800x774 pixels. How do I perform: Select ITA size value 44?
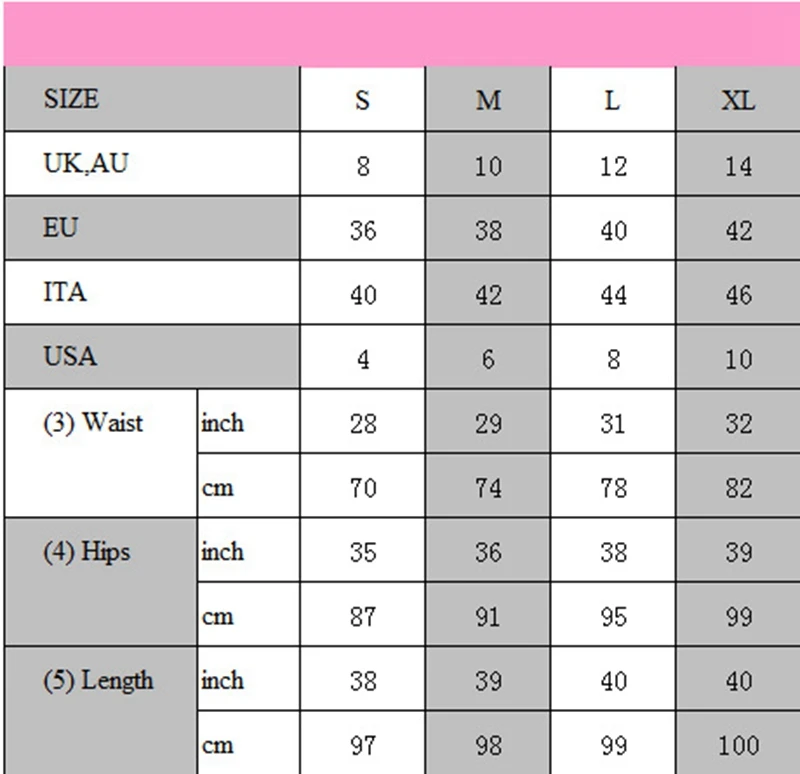tap(613, 292)
